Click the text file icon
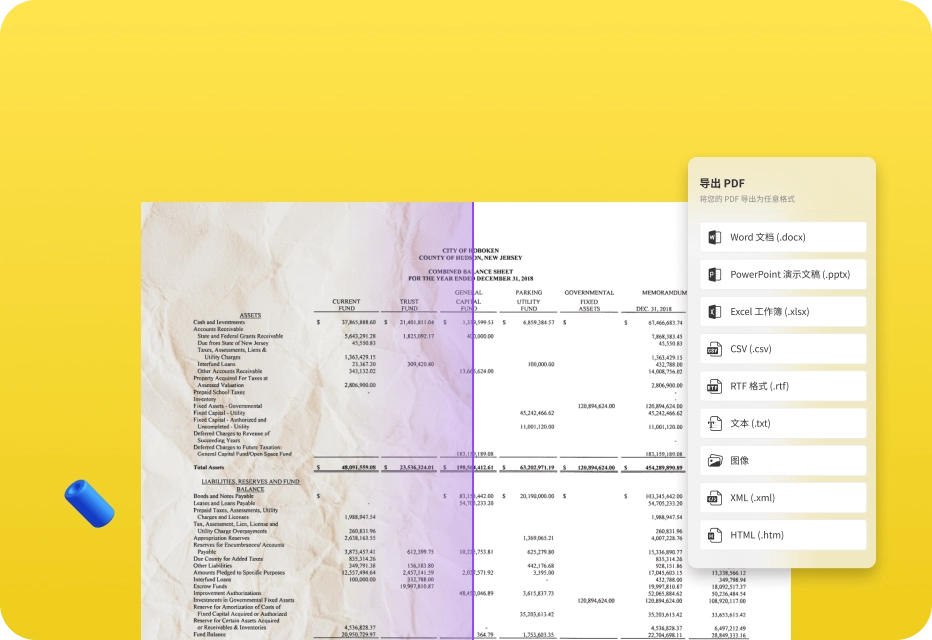This screenshot has width=932, height=640. (714, 423)
